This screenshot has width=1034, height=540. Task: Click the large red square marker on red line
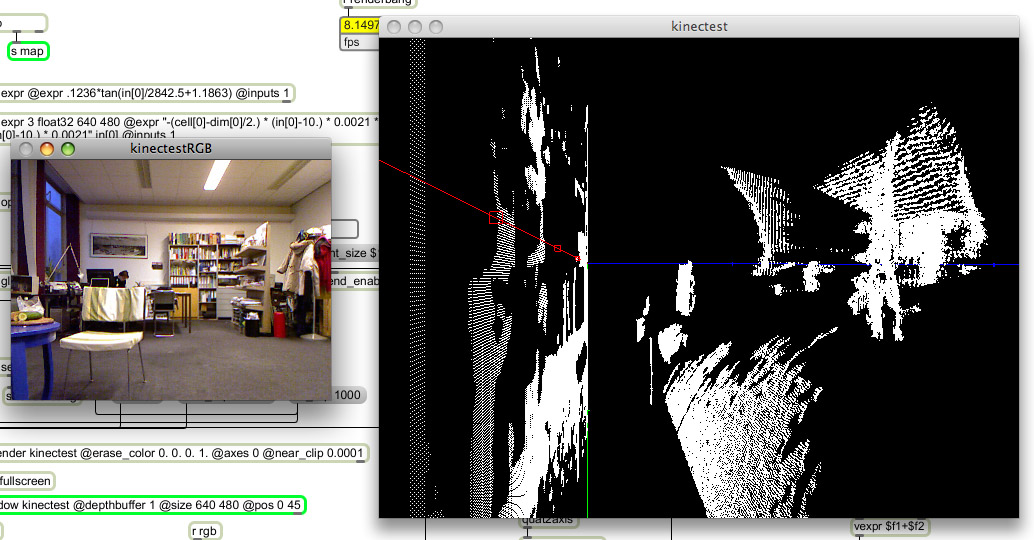pyautogui.click(x=496, y=217)
